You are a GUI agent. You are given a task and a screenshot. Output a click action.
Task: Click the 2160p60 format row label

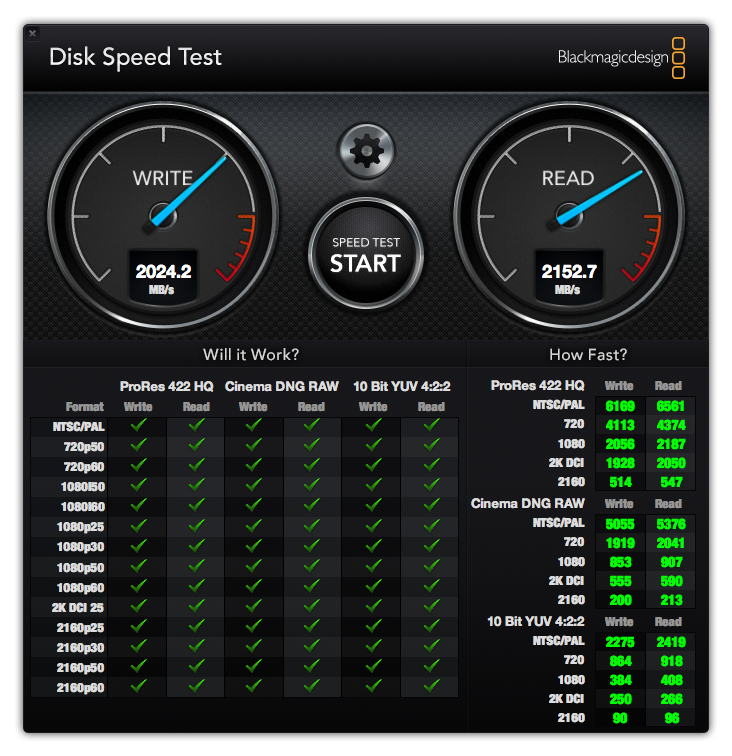(x=80, y=688)
